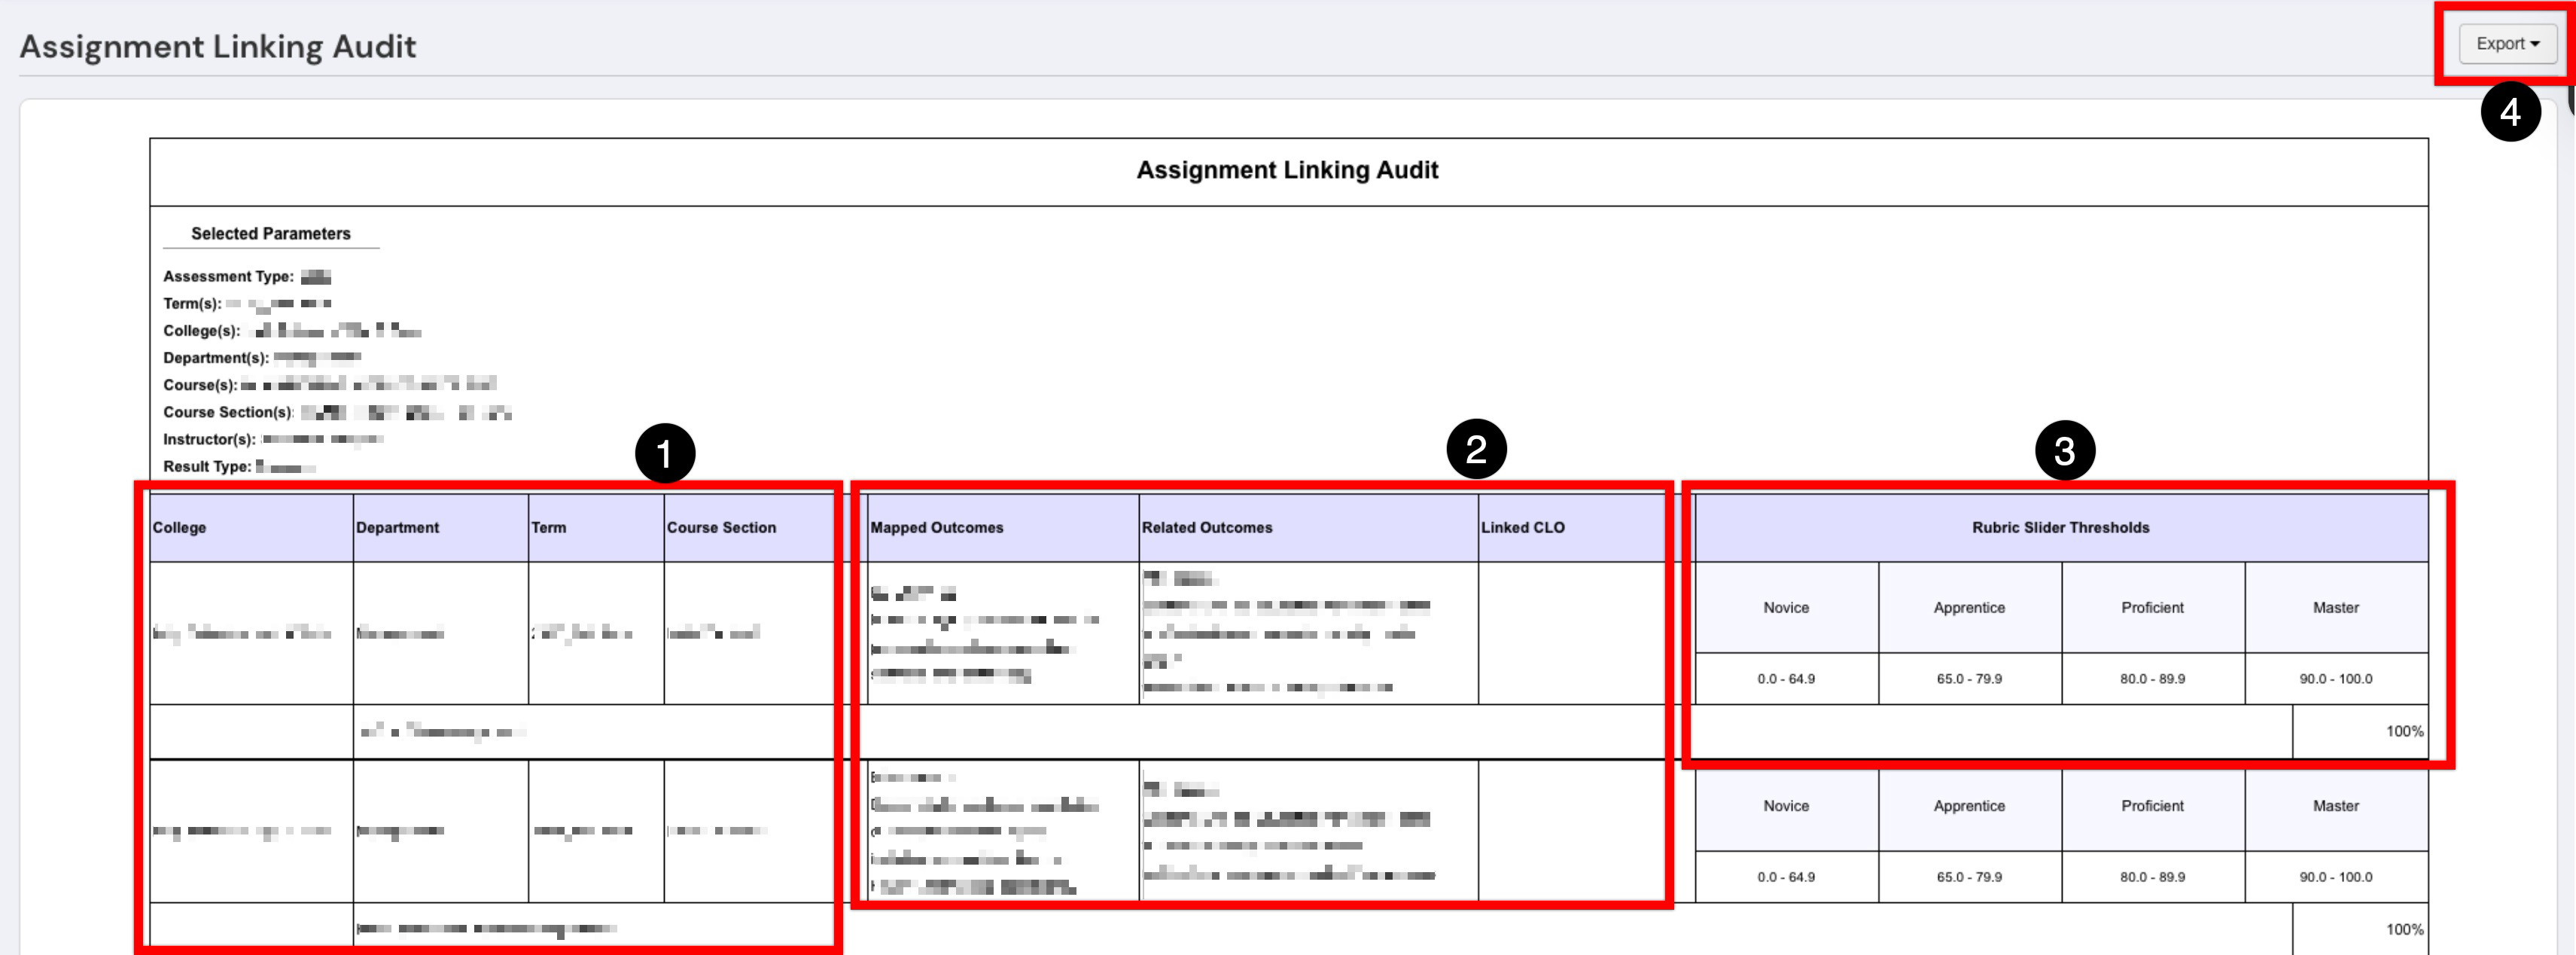The height and width of the screenshot is (955, 2576).
Task: Click the Course Section column header
Action: click(x=721, y=527)
